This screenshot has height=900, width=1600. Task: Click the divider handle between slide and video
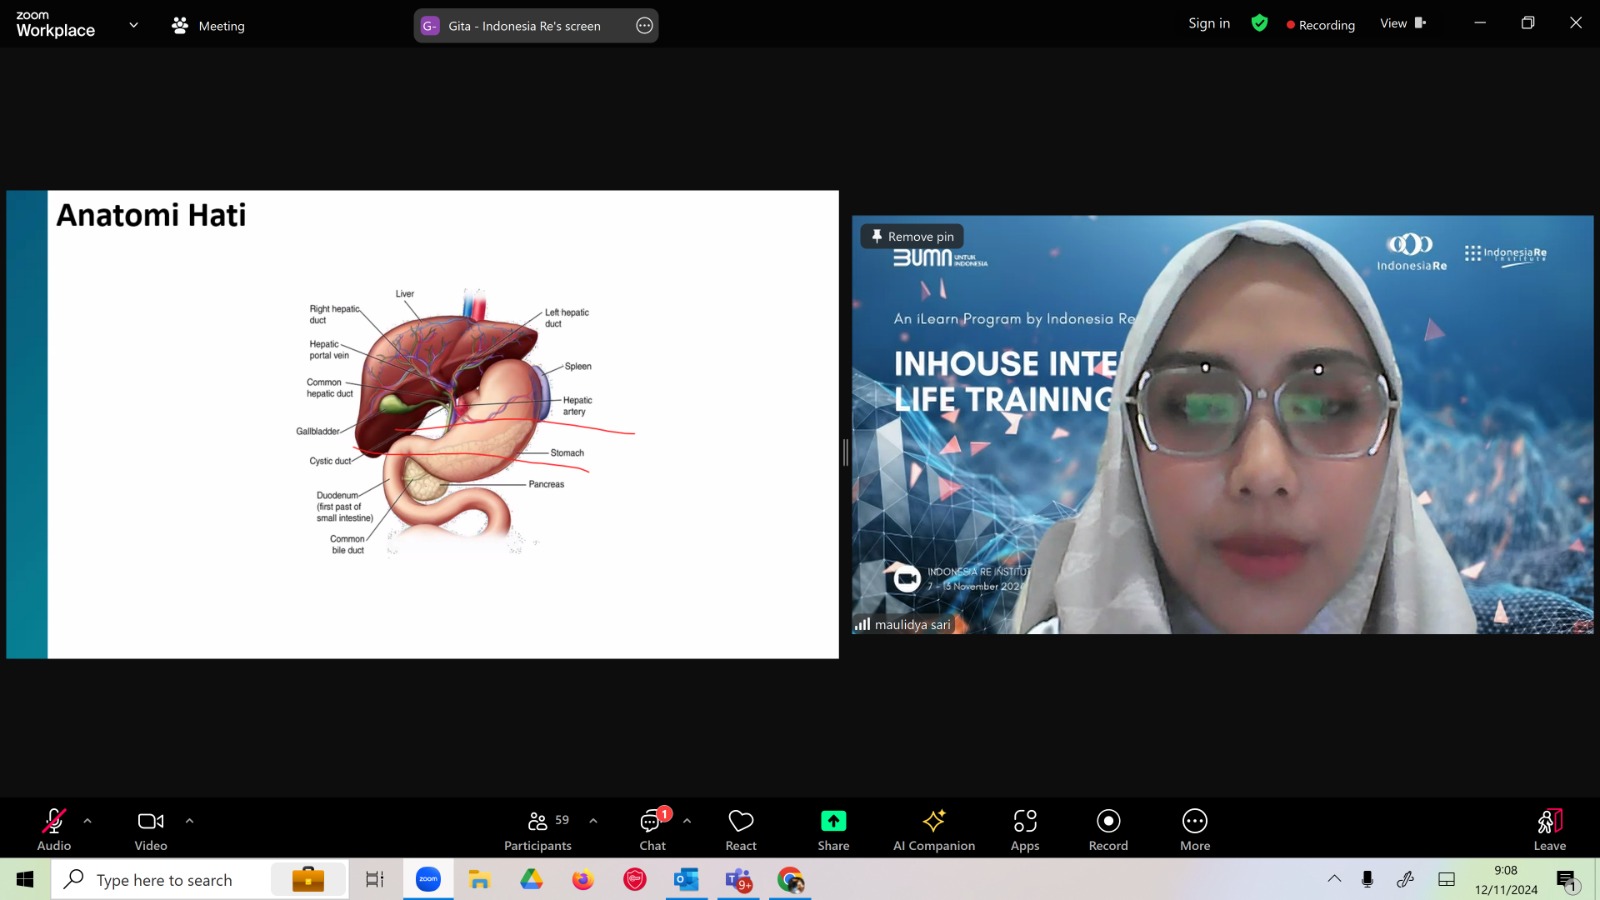pos(845,452)
